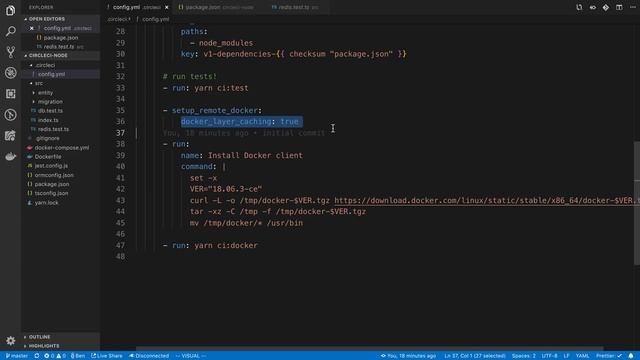The image size is (640, 360).
Task: Open the Extensions view in activity bar
Action: pos(10,94)
